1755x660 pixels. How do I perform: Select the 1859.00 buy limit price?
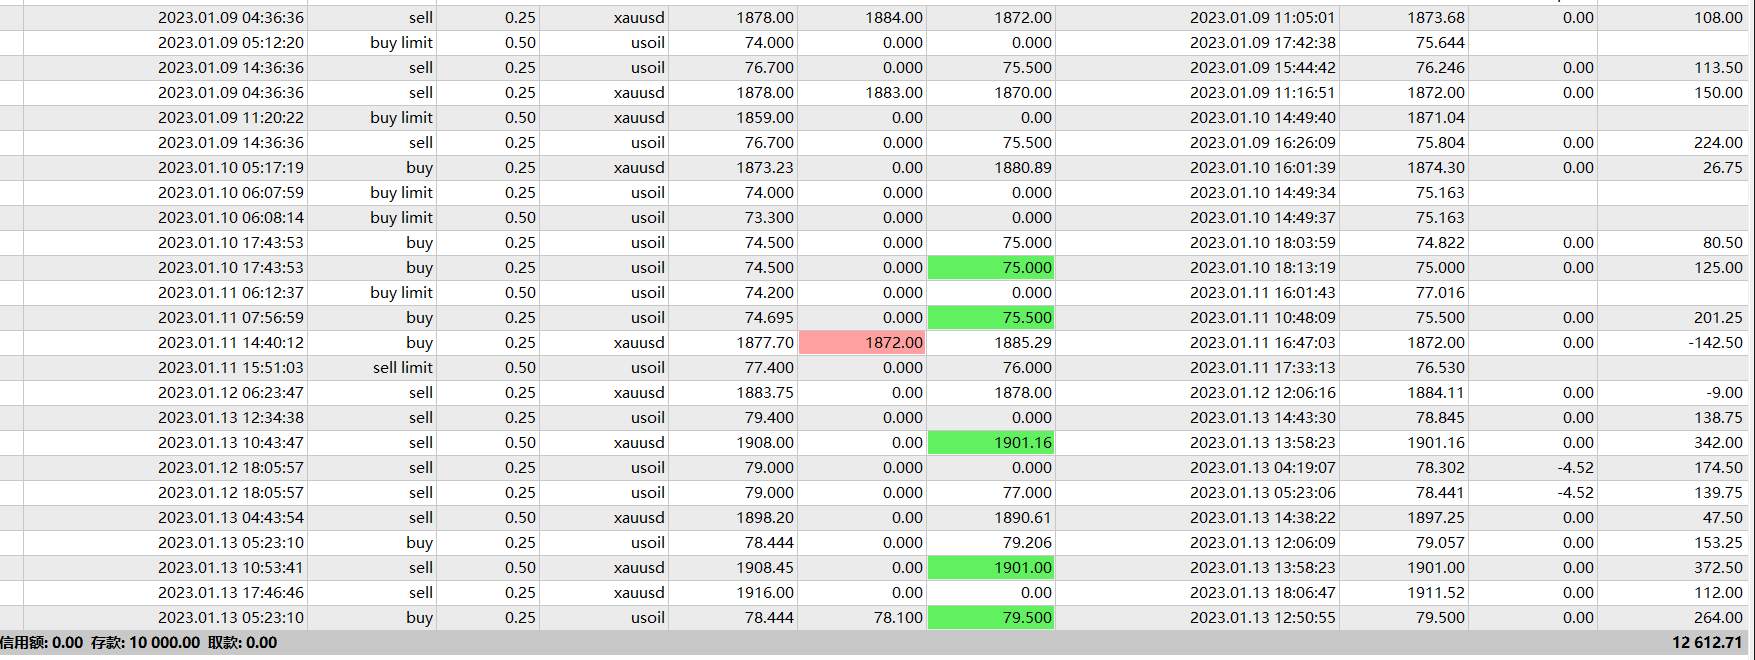(765, 118)
